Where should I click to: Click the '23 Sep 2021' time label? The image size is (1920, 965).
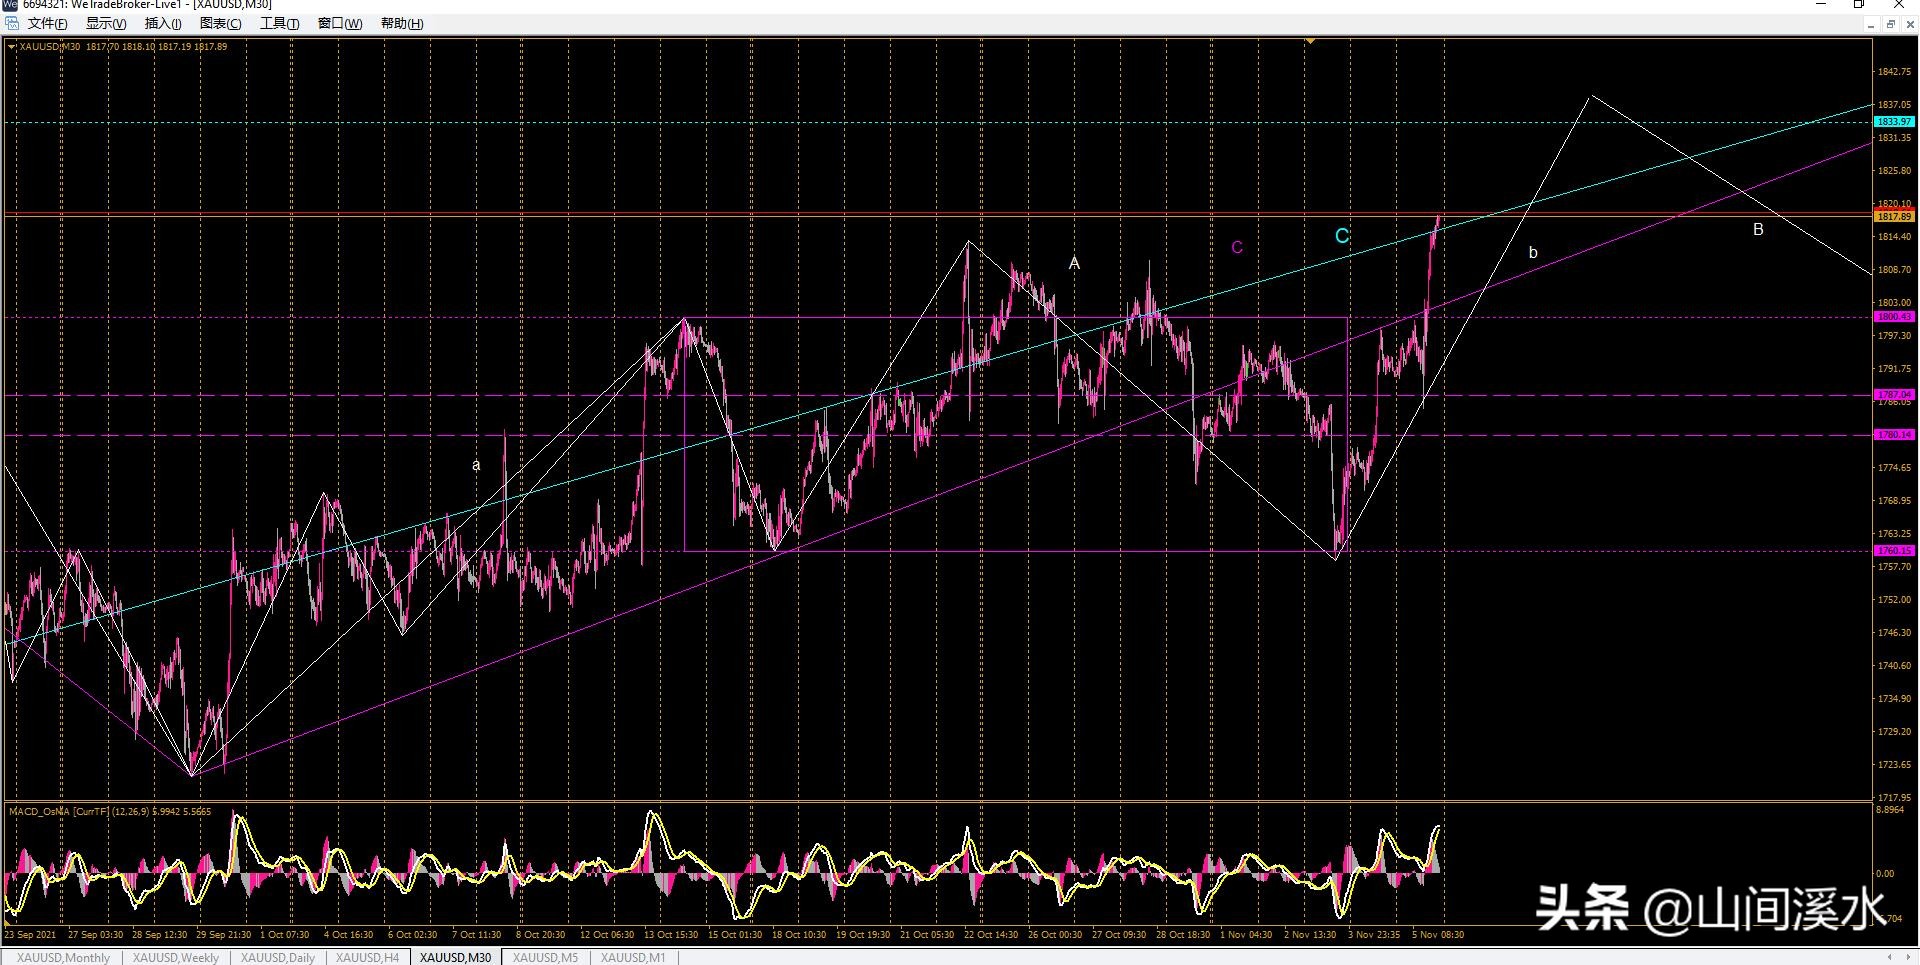tap(31, 935)
